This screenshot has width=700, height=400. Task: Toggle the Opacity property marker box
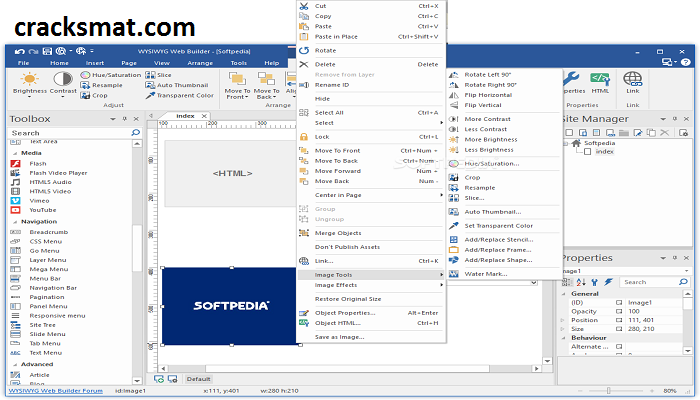(619, 312)
